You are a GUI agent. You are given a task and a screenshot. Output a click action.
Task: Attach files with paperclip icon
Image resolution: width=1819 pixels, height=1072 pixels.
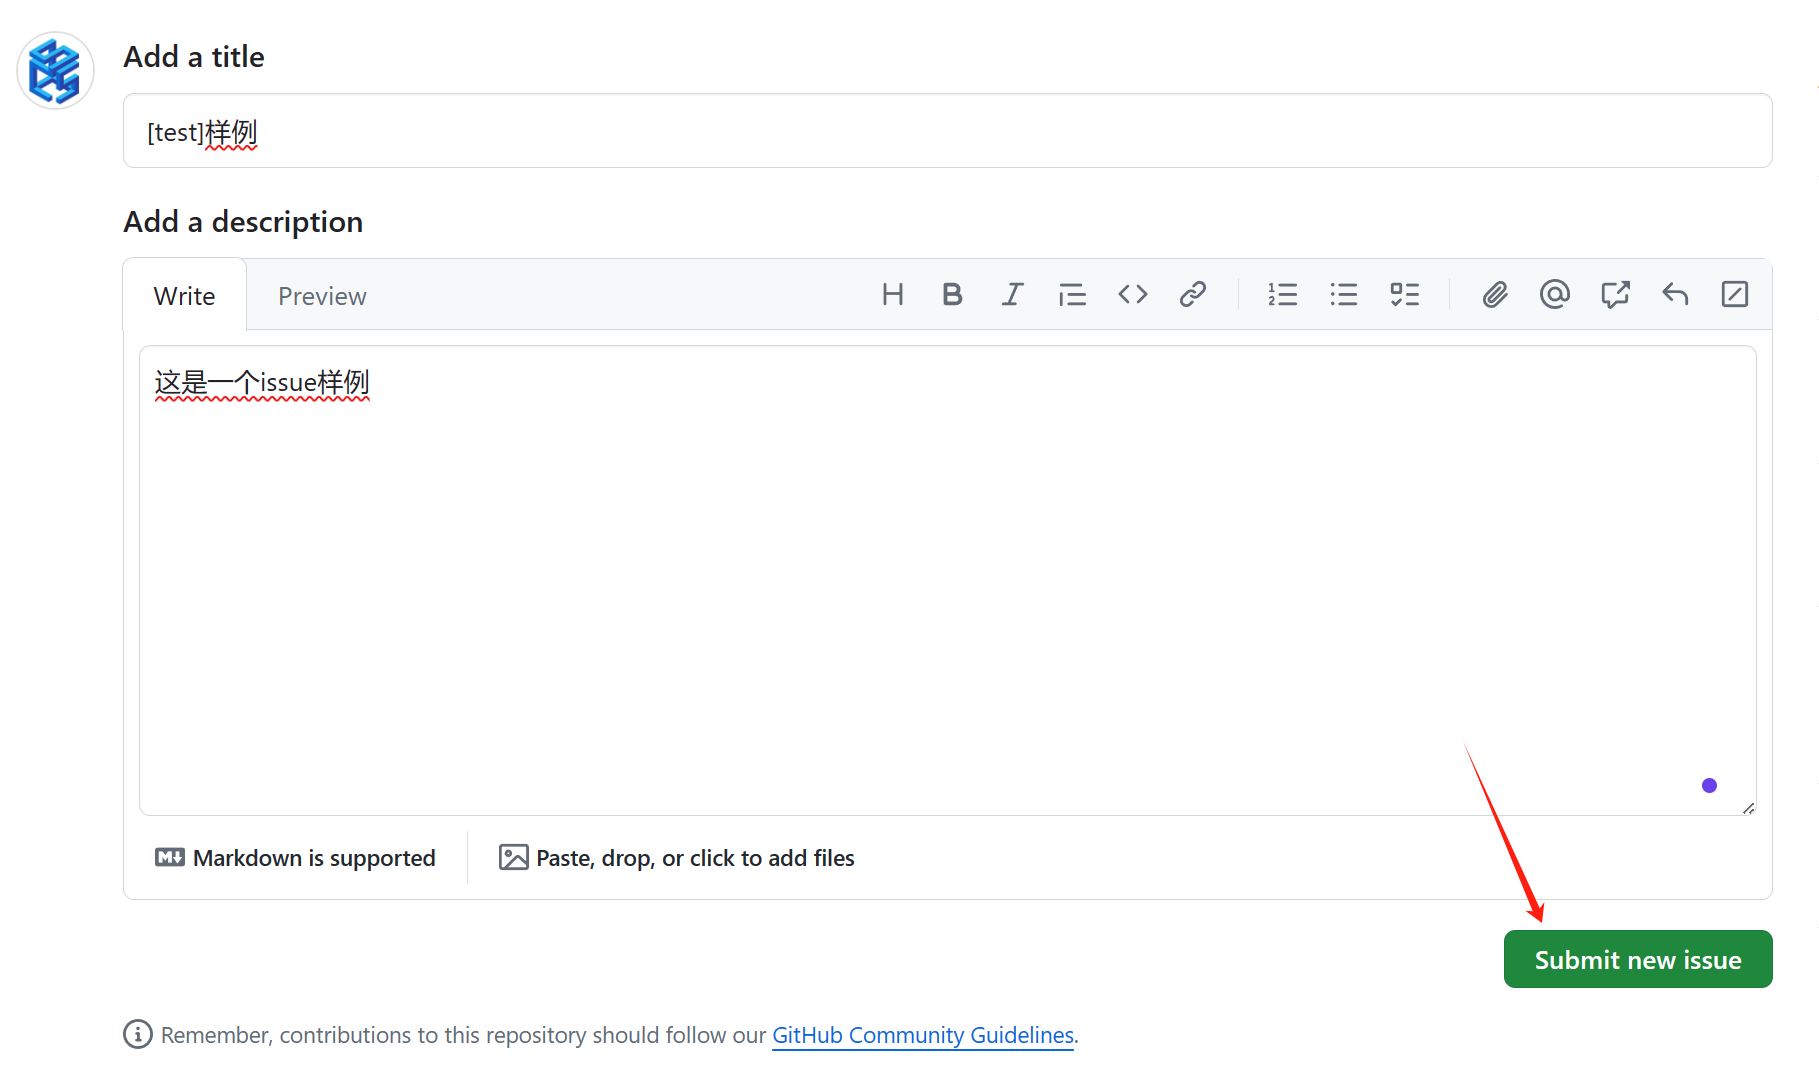1494,295
